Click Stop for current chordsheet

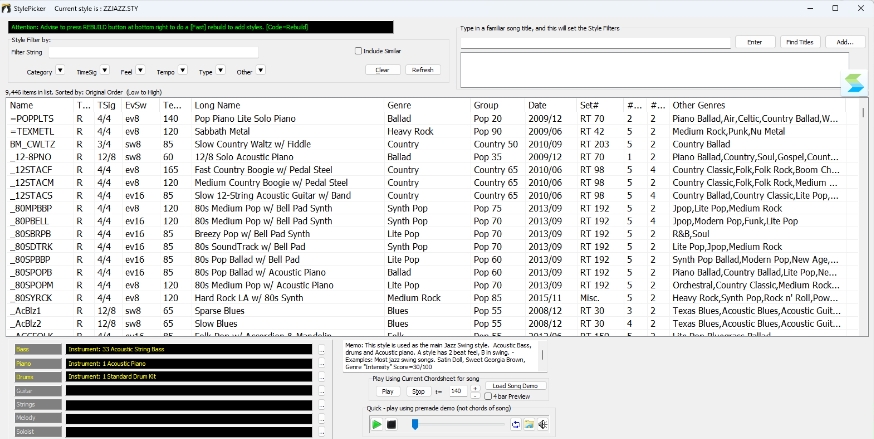[419, 392]
